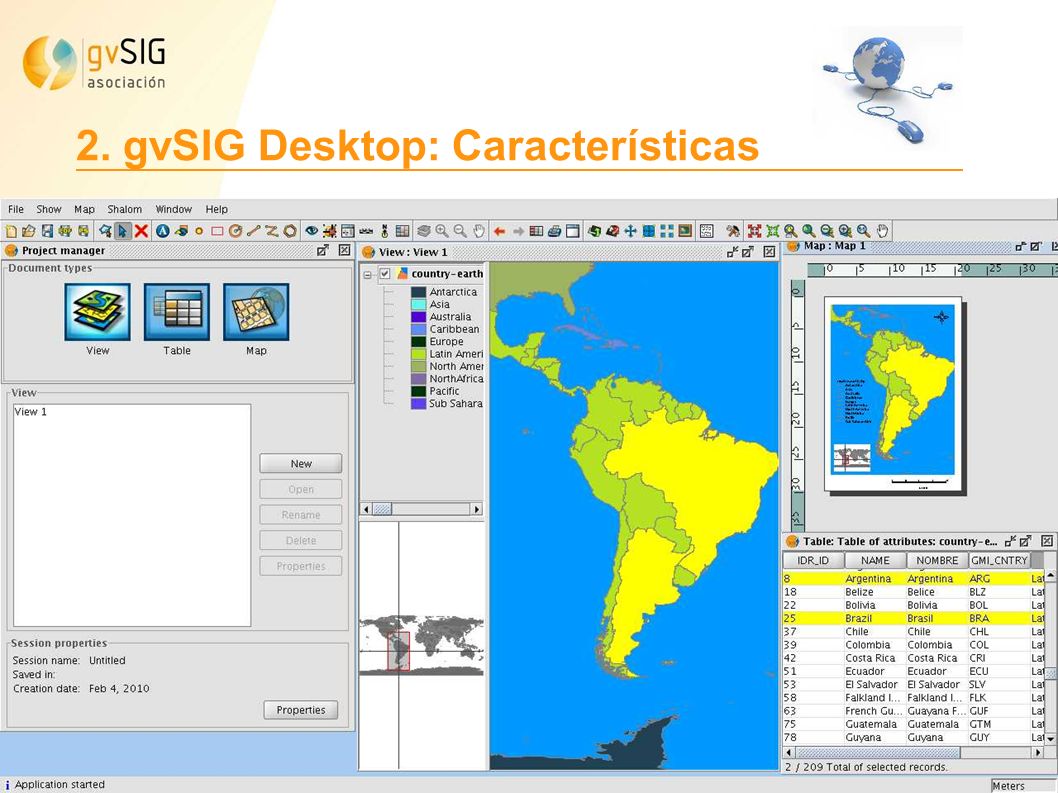Image resolution: width=1058 pixels, height=793 pixels.
Task: Click the down arrow of attribute table scrollbar
Action: pos(1051,739)
